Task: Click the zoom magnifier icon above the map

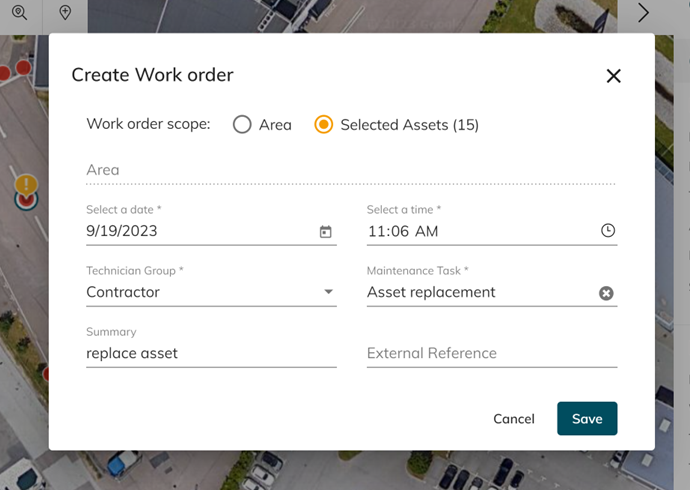Action: coord(20,13)
